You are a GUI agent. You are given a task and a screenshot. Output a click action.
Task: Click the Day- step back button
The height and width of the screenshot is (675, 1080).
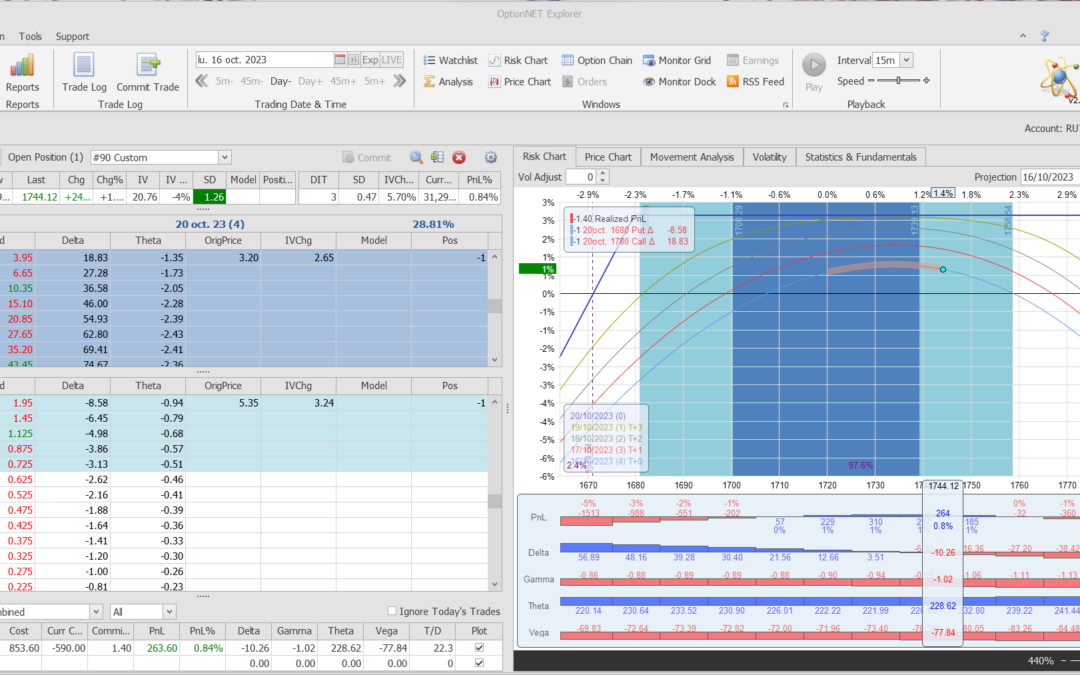click(x=280, y=81)
